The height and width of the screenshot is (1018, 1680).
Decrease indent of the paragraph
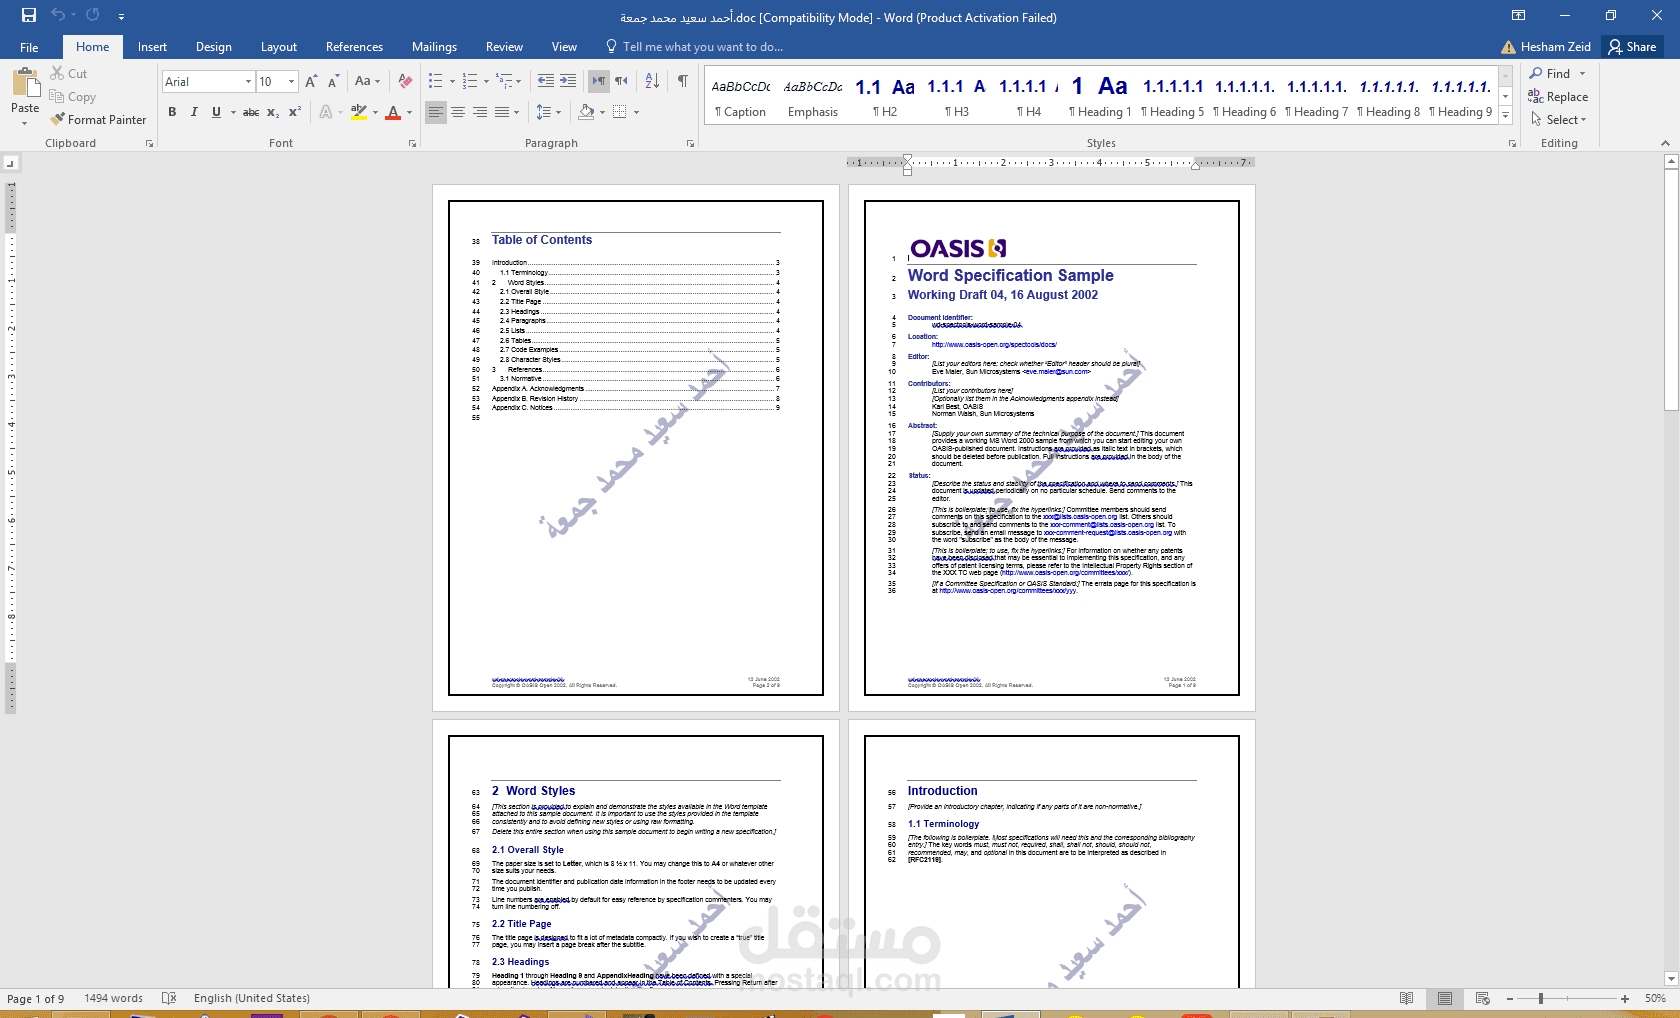point(546,81)
